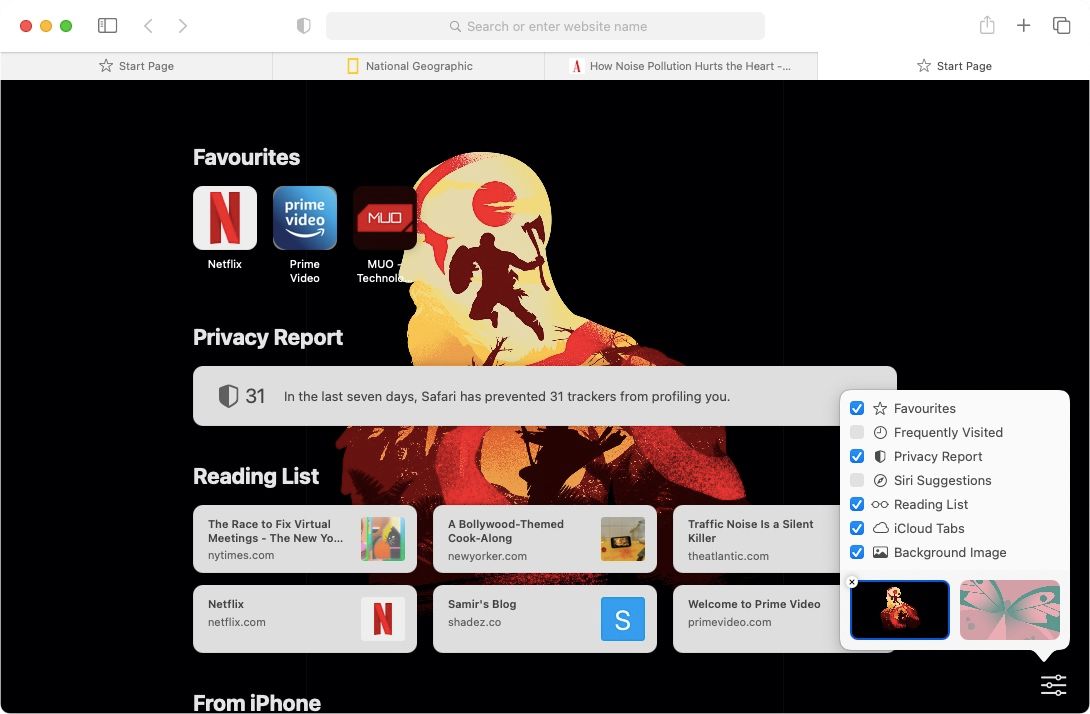Image resolution: width=1090 pixels, height=714 pixels.
Task: Select the warrior silhouette background thumbnail
Action: tap(900, 610)
